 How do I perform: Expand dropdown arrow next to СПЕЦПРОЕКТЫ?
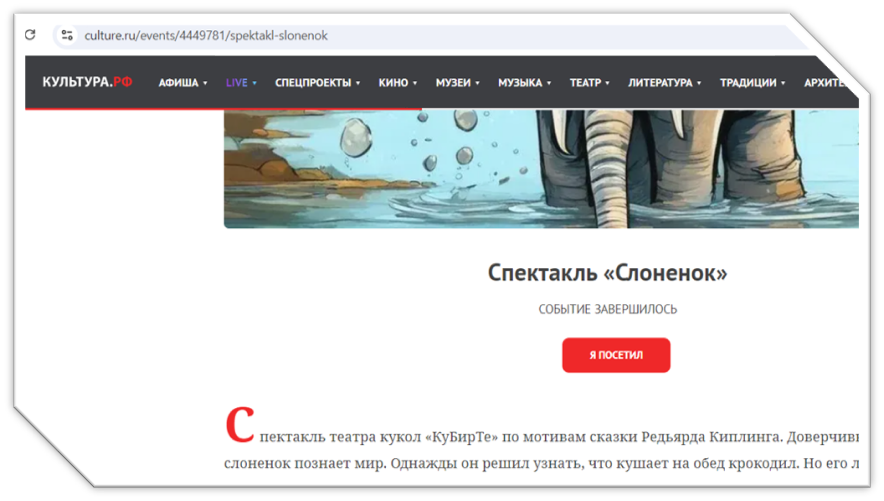click(x=358, y=83)
